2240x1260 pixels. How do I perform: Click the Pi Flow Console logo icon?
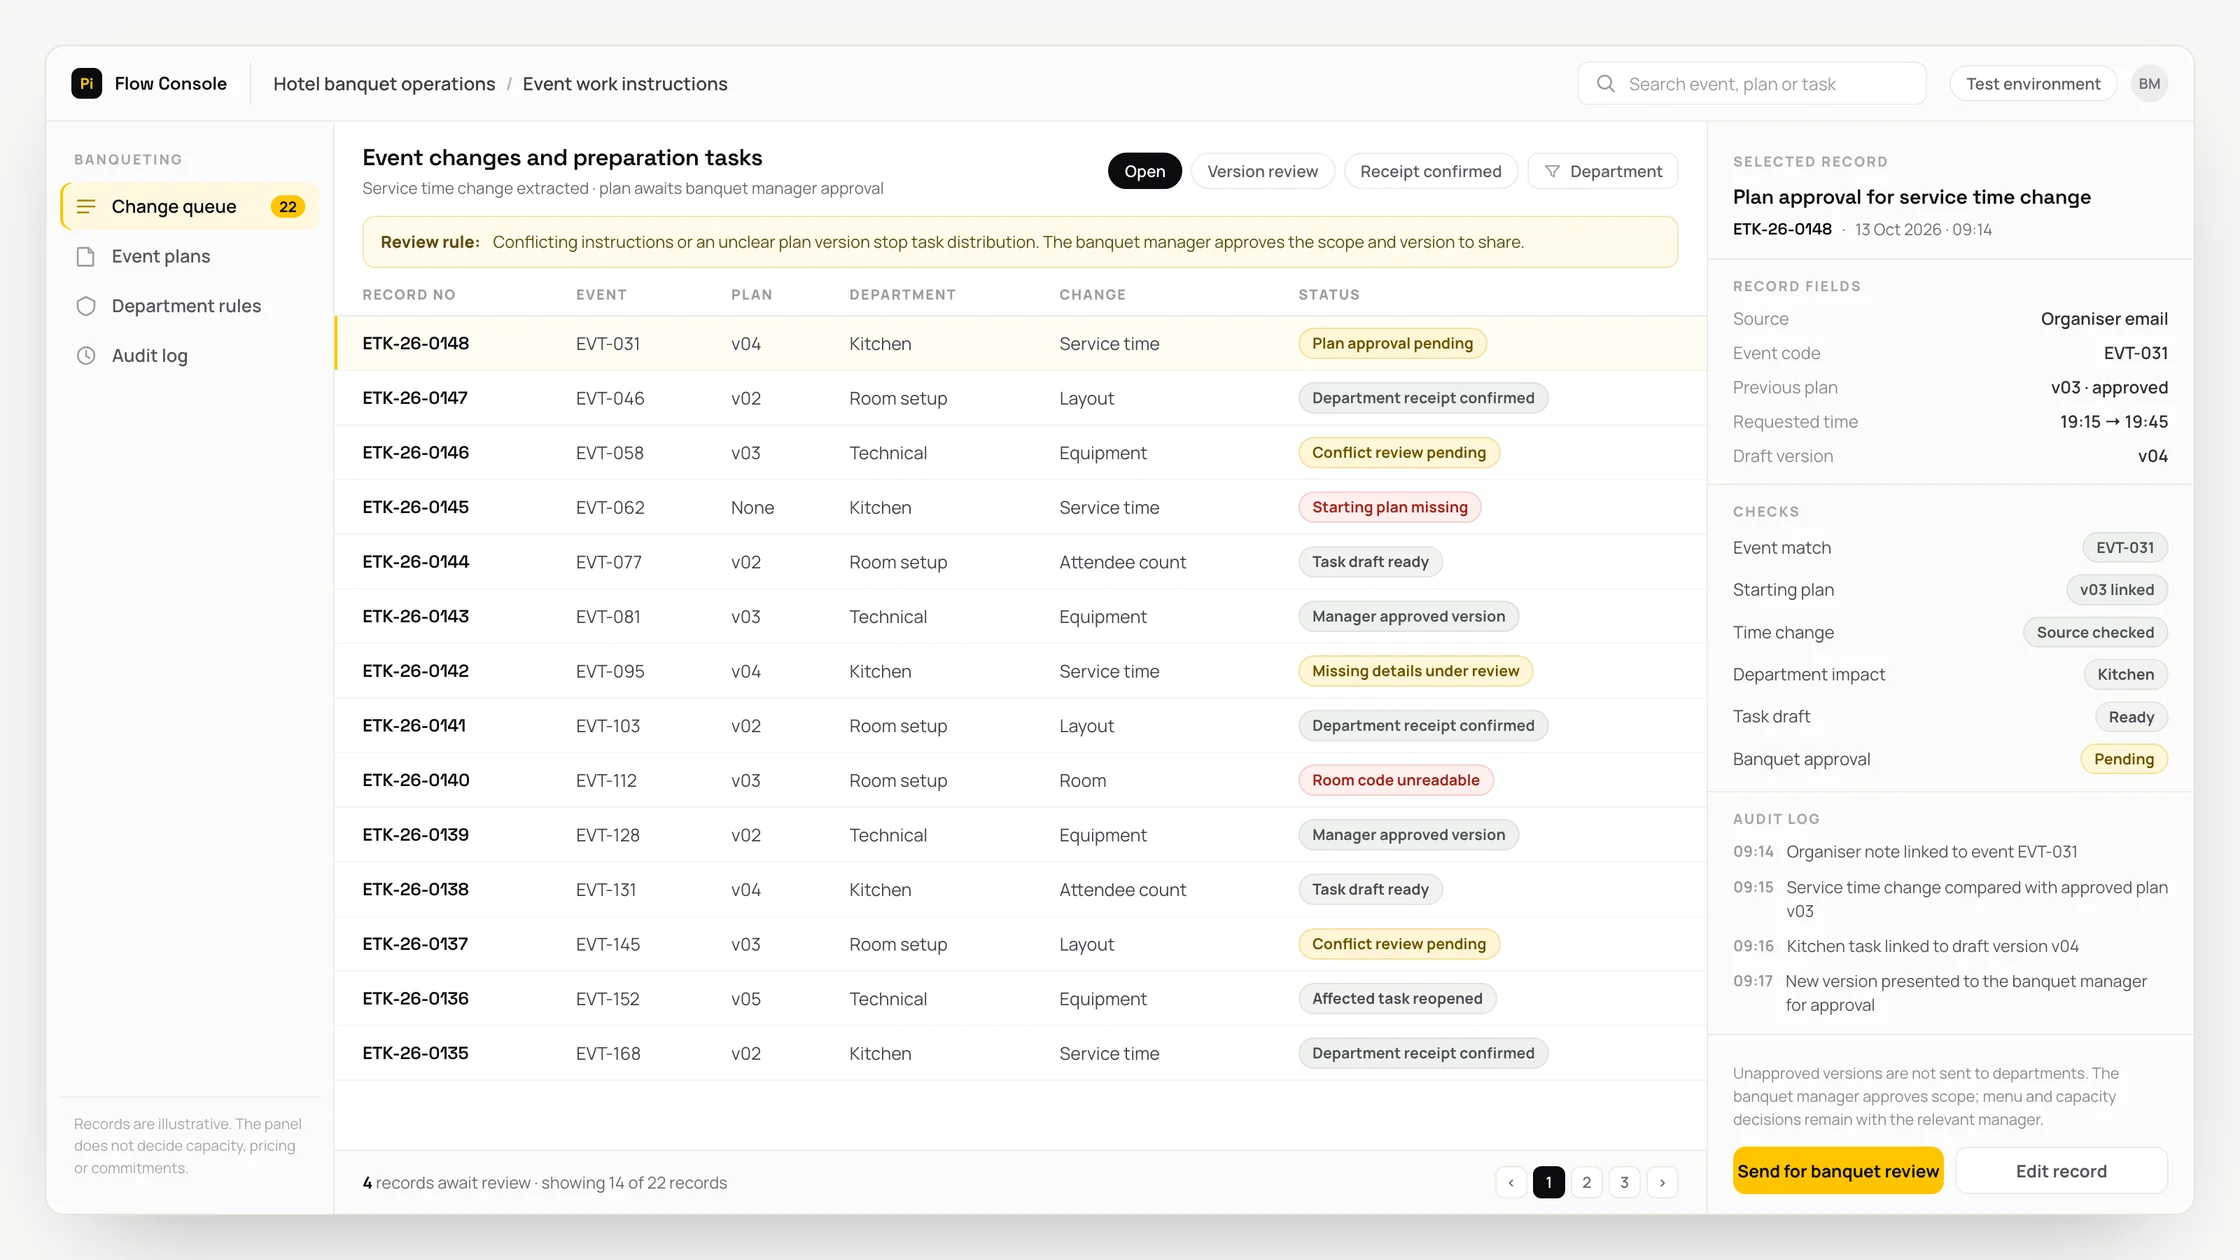(87, 84)
